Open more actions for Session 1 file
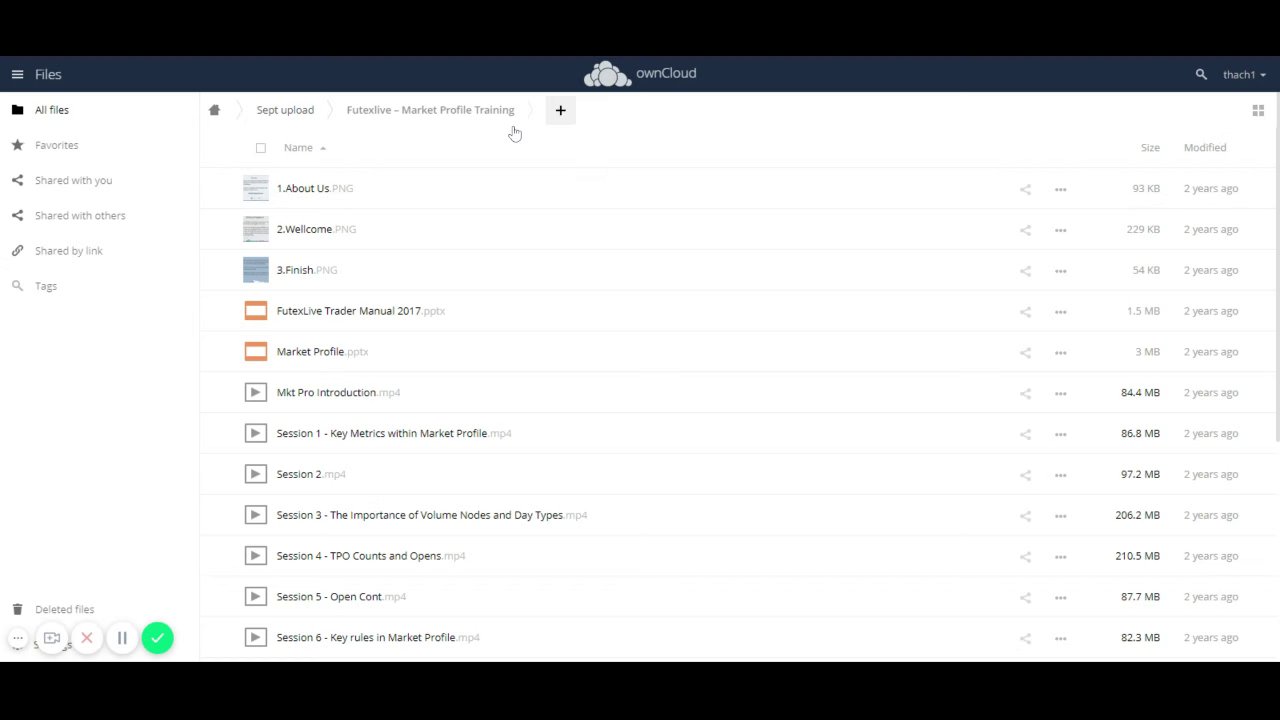This screenshot has width=1280, height=720. (x=1060, y=434)
